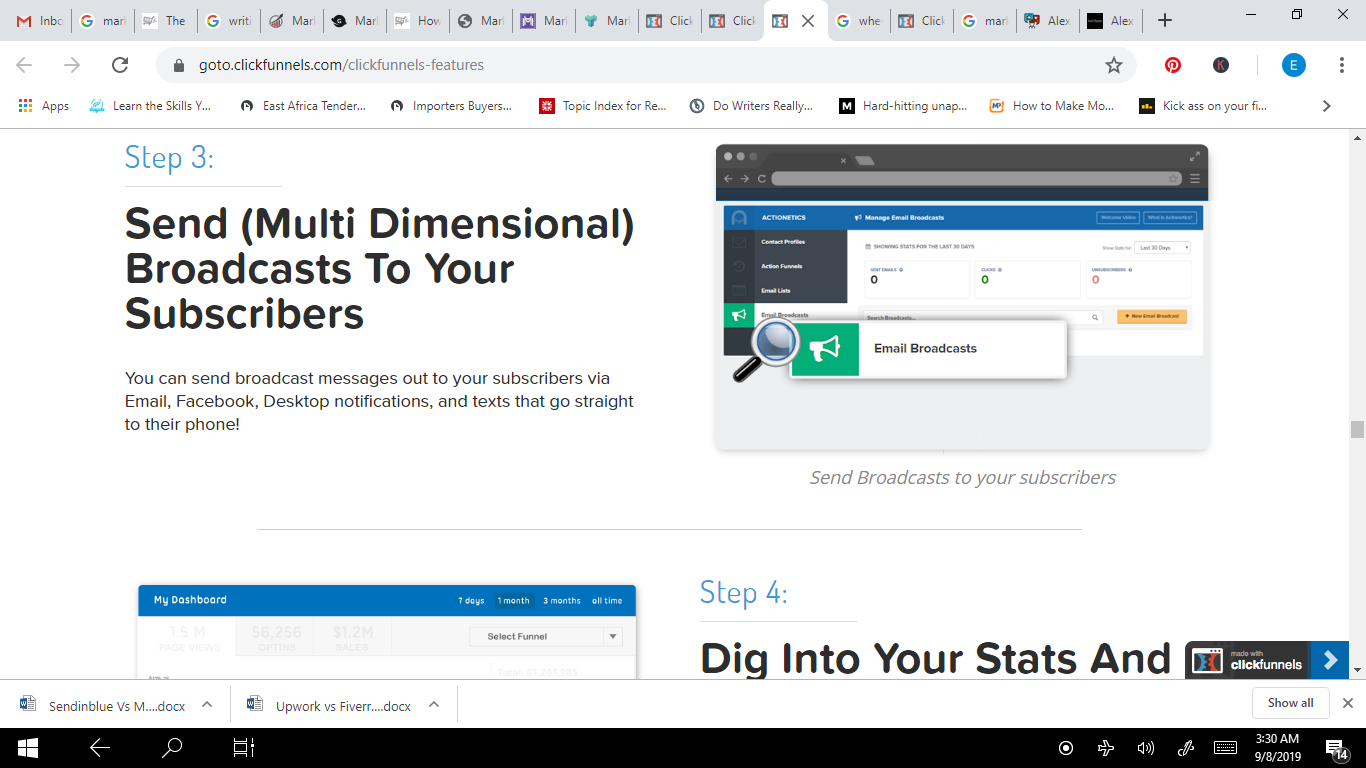Switch to the Gmail Inbox tab

click(40, 21)
